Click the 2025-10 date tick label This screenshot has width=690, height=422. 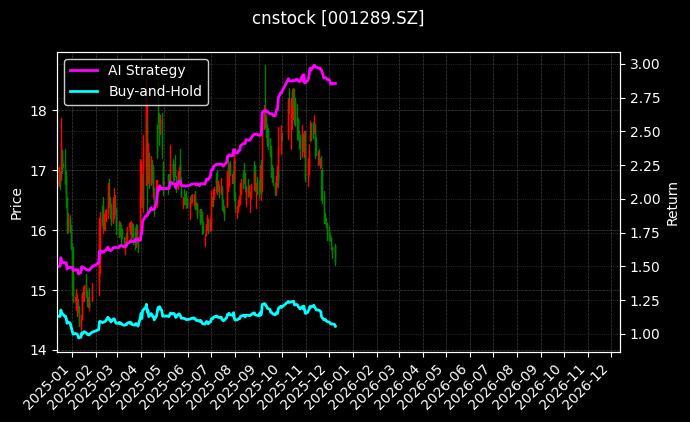pyautogui.click(x=267, y=383)
